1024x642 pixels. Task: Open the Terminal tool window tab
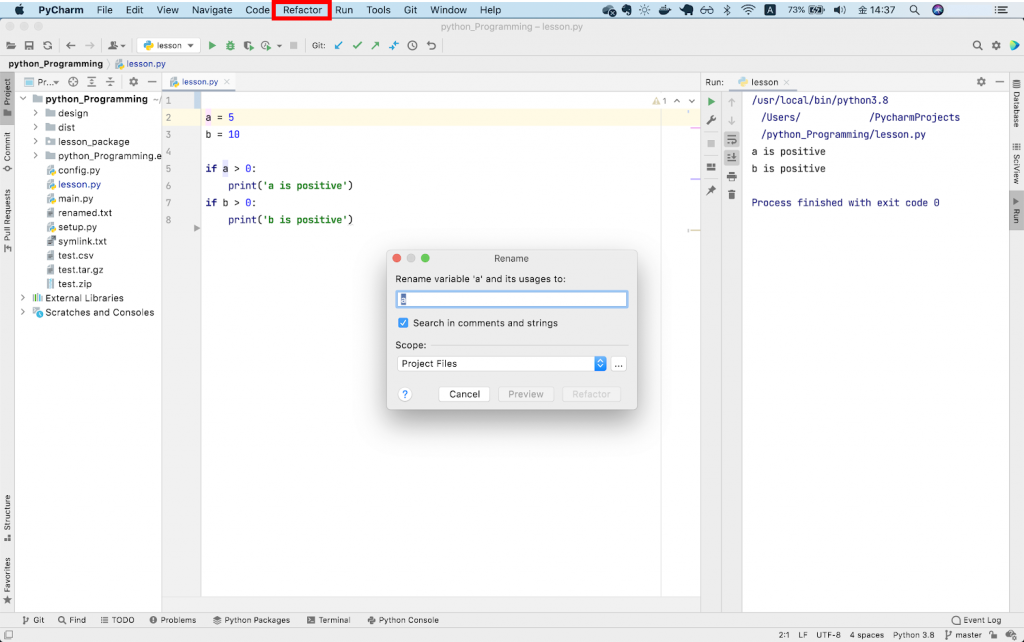point(328,620)
